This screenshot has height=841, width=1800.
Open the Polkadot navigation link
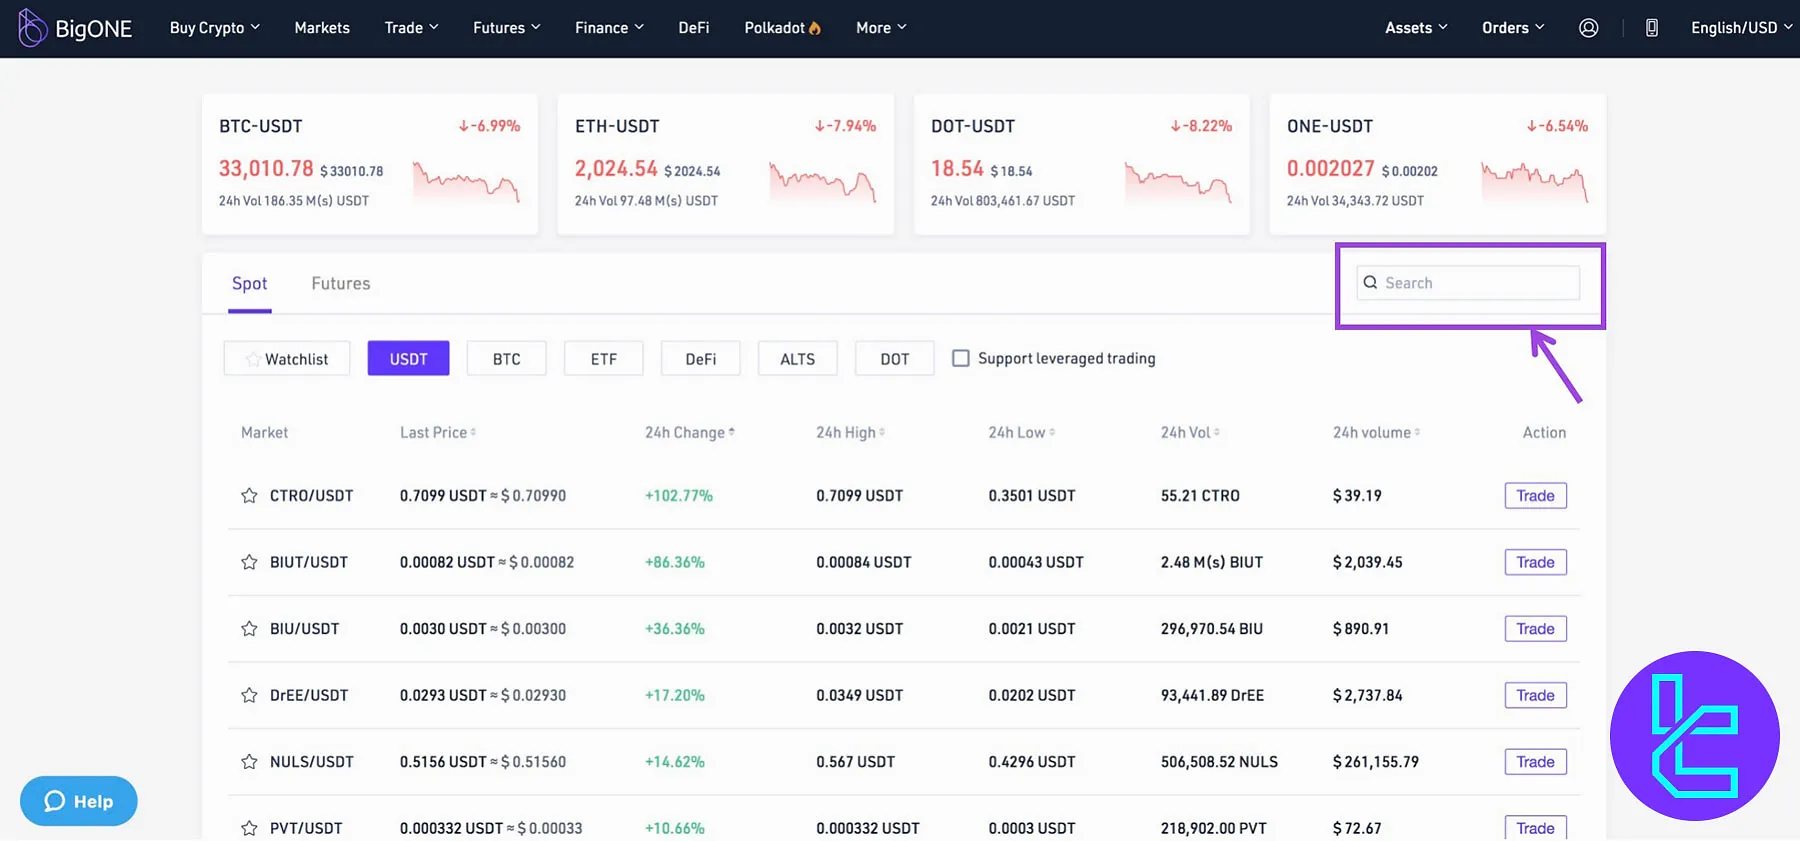click(783, 28)
